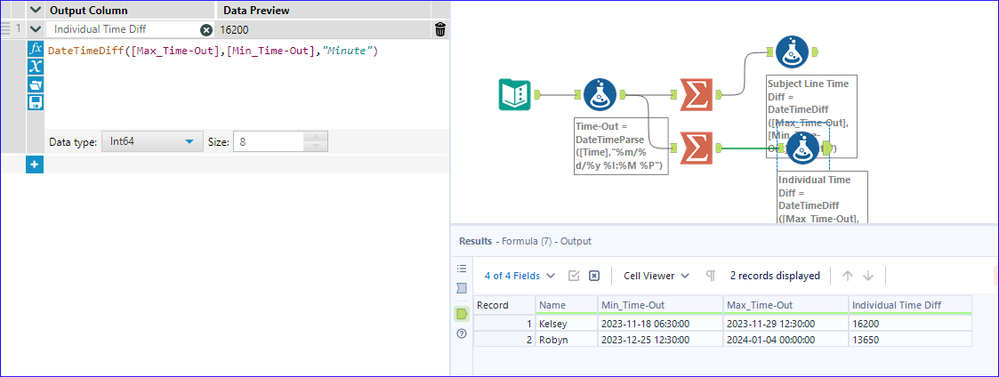Grab the expression row reorder handle
The width and height of the screenshot is (999, 377).
(x=6, y=28)
